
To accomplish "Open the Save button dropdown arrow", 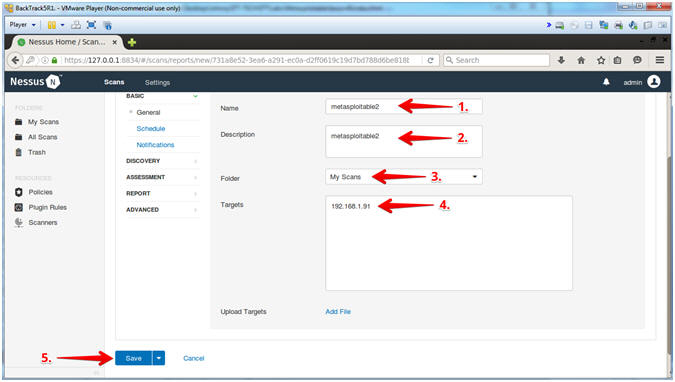I will (x=159, y=358).
